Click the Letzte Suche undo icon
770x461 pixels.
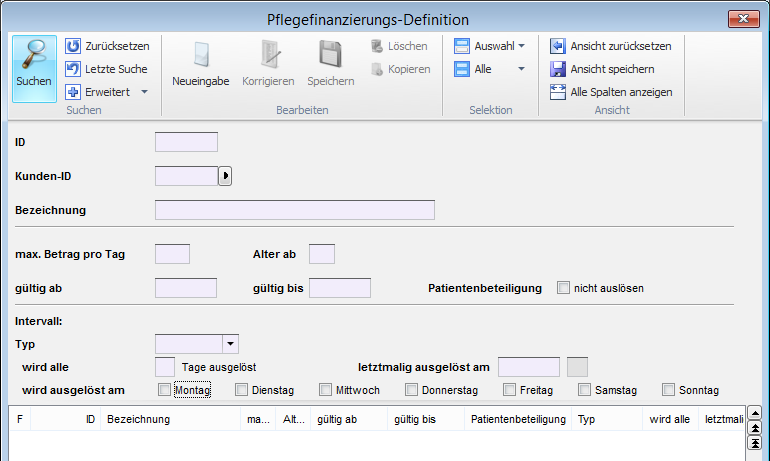73,69
